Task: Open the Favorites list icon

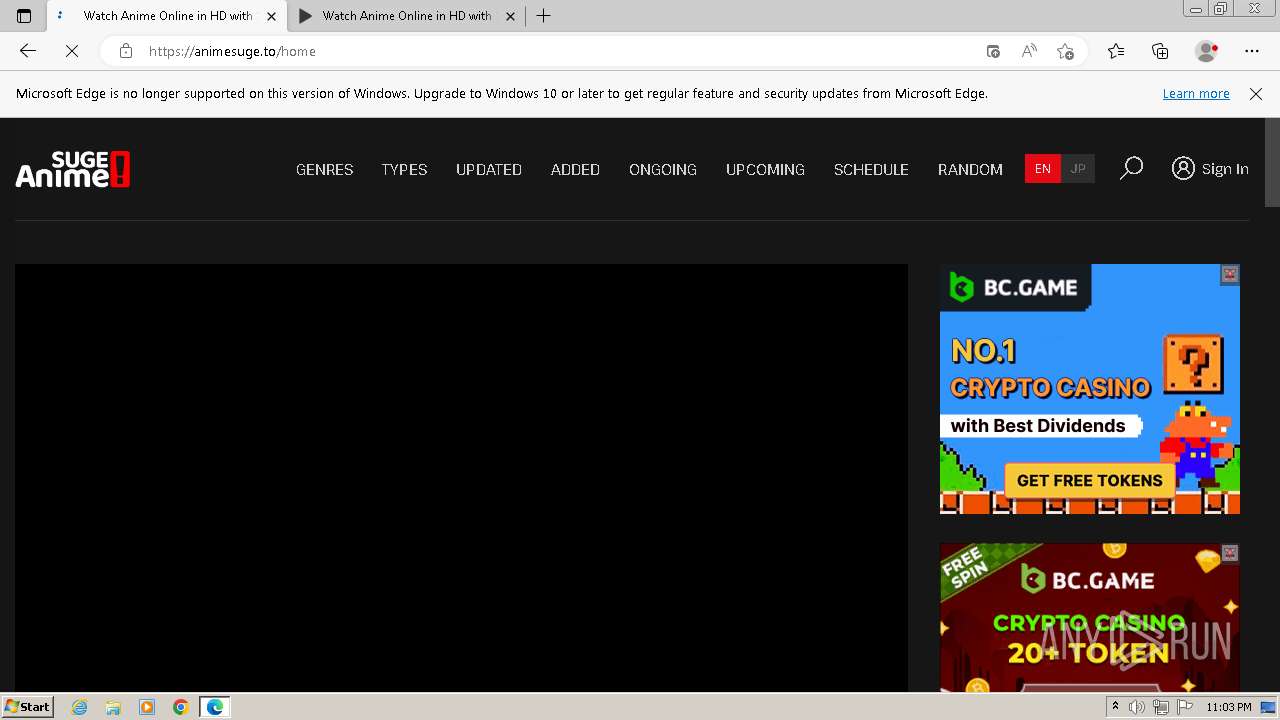Action: [1116, 51]
